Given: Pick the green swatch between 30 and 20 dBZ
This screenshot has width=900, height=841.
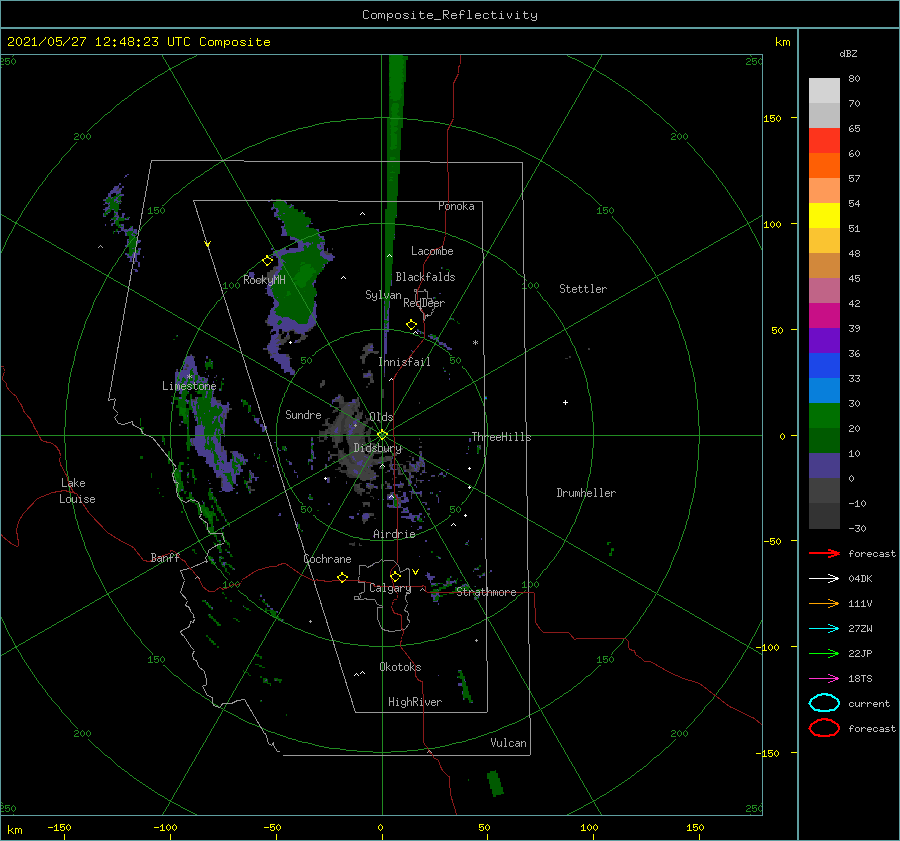Looking at the screenshot, I should (x=824, y=416).
